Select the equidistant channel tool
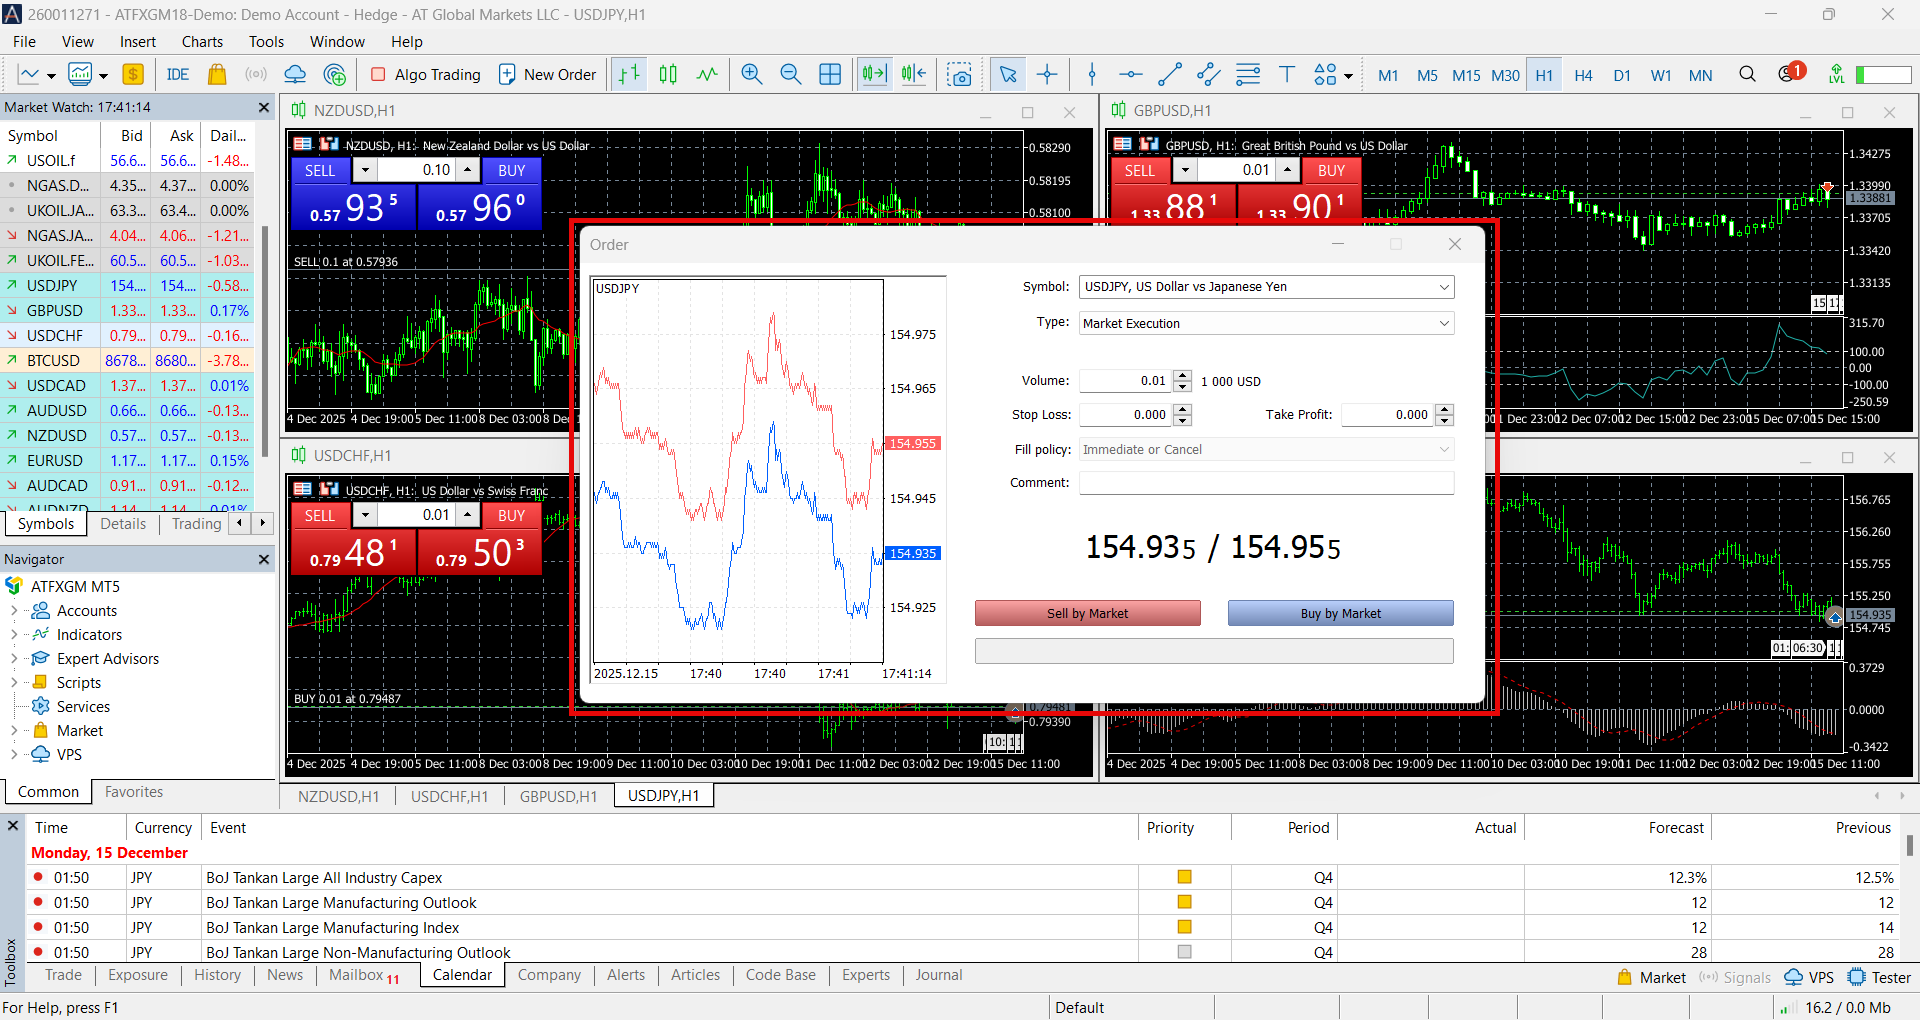 click(1209, 74)
